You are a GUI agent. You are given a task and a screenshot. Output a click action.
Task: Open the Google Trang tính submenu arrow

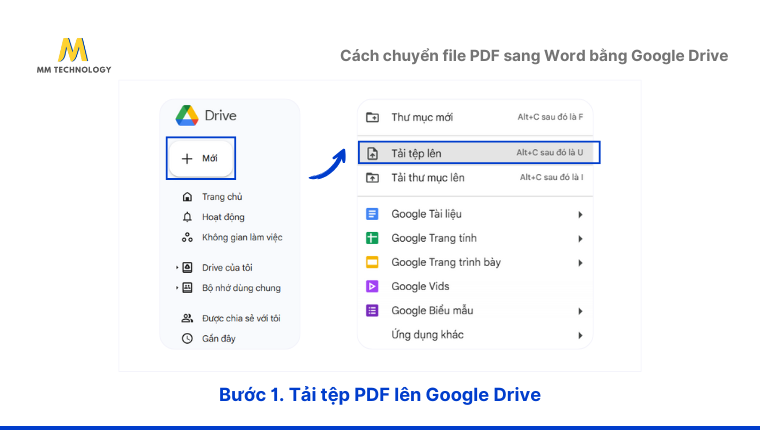coord(580,239)
